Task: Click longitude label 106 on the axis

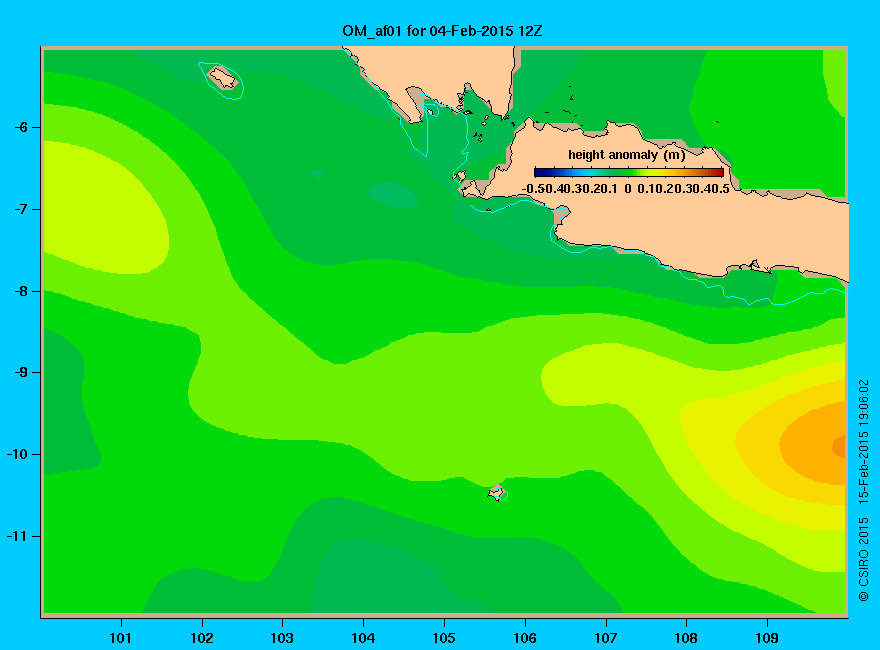Action: [x=525, y=638]
